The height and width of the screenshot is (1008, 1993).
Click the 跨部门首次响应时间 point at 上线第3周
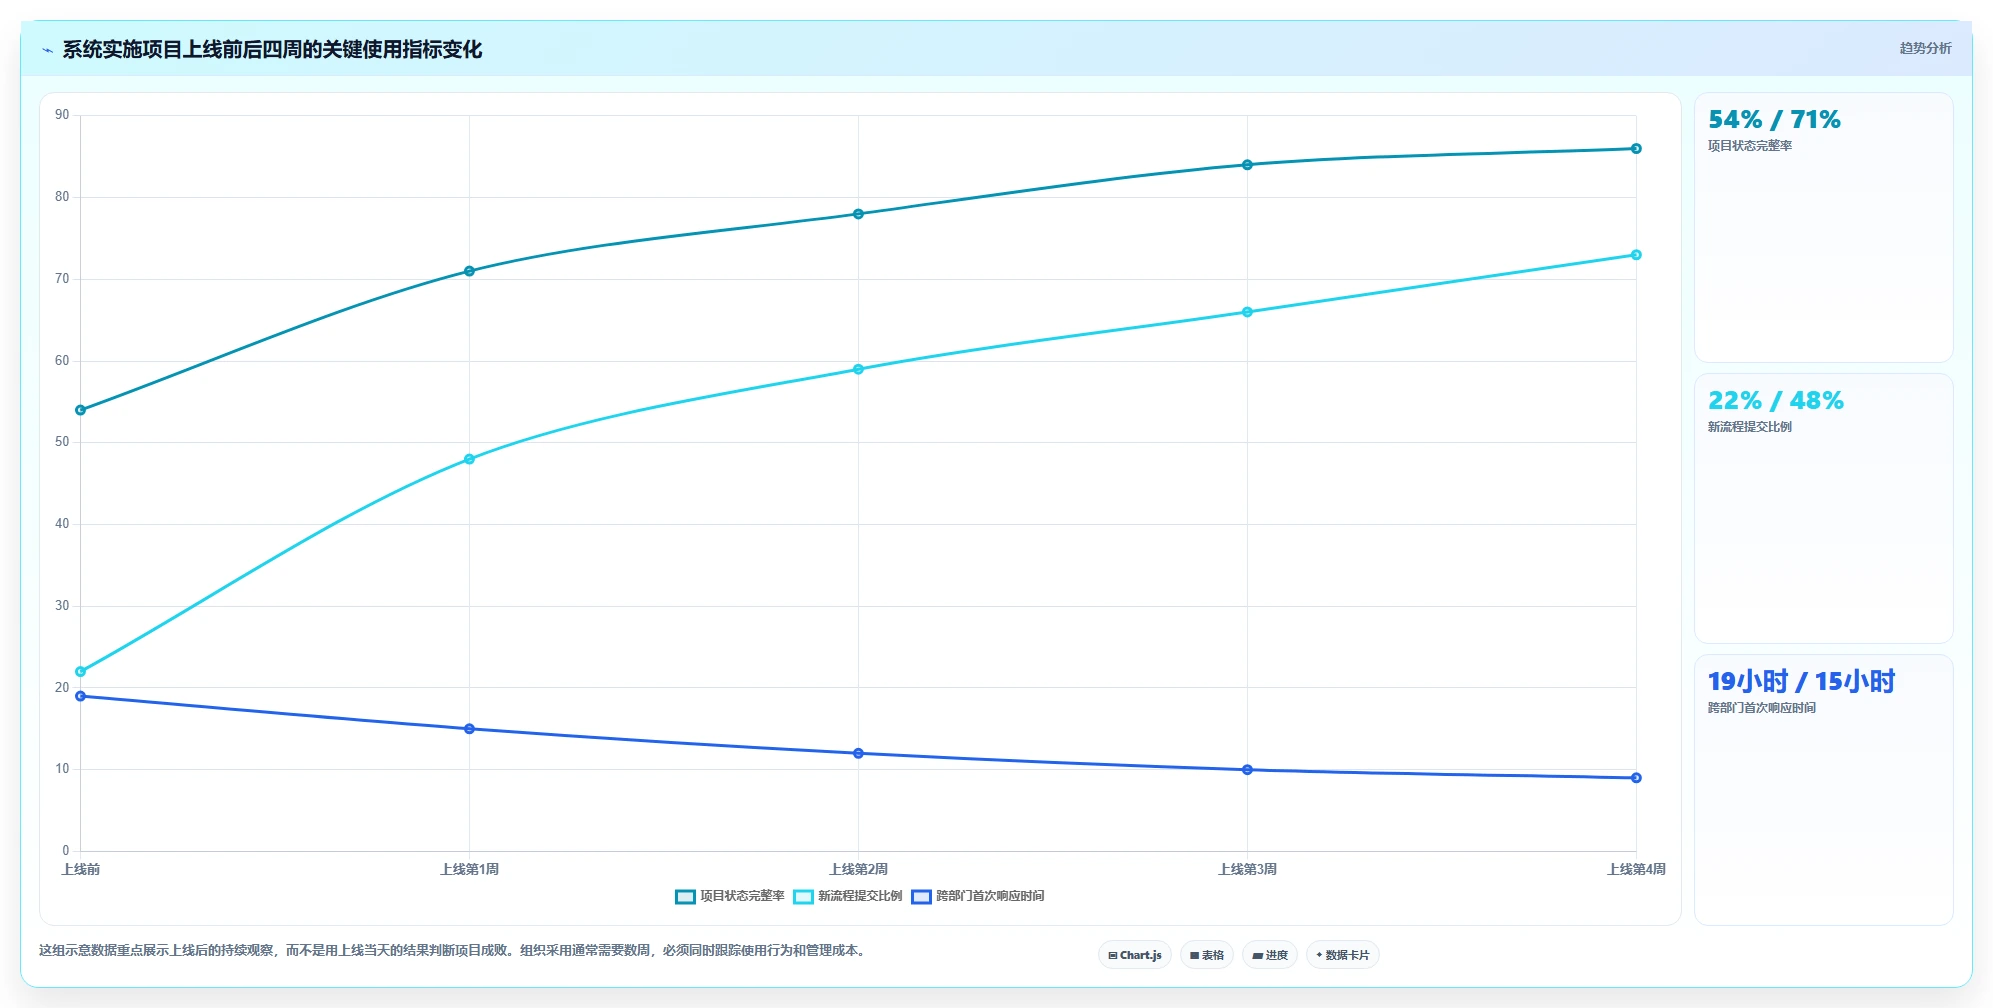click(x=1247, y=770)
